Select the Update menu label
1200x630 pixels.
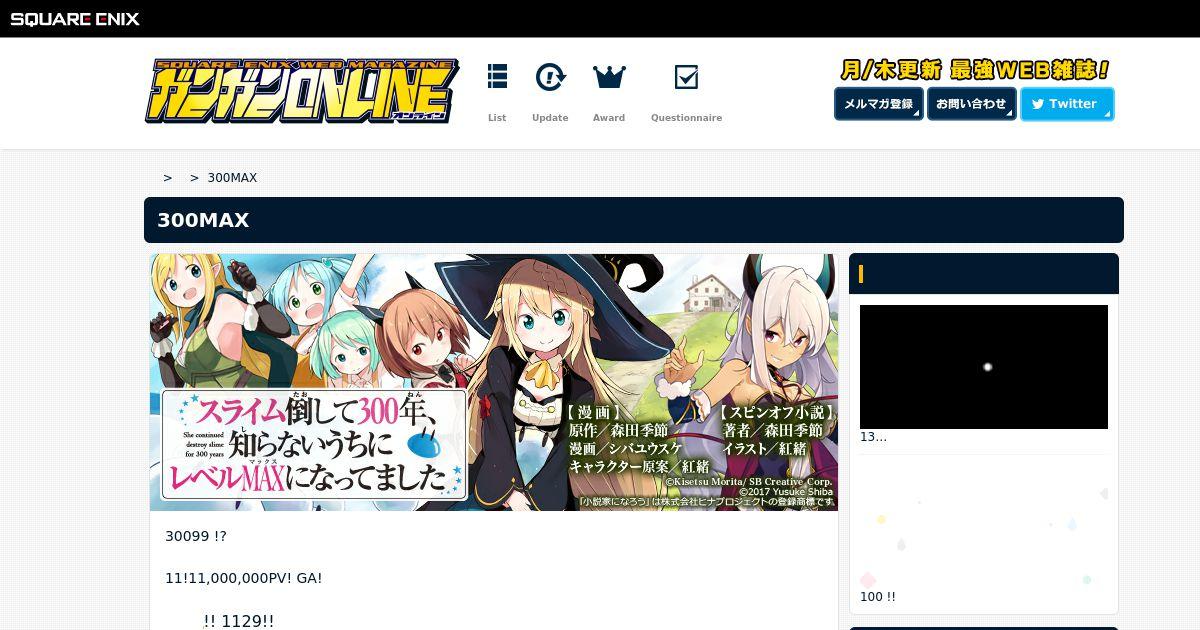coord(550,118)
